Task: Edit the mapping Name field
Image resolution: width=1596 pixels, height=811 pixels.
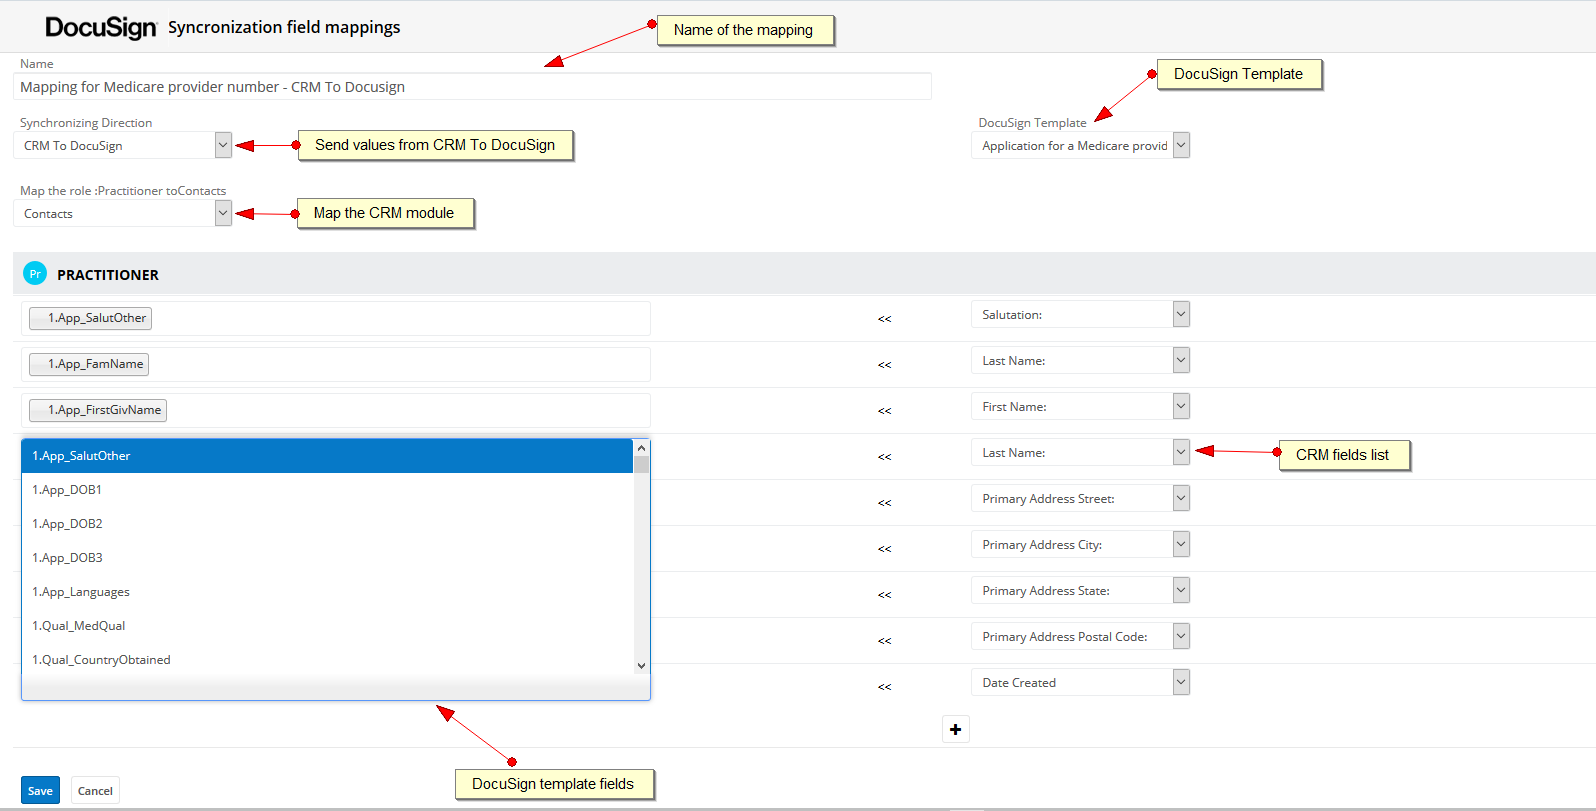Action: (x=472, y=87)
